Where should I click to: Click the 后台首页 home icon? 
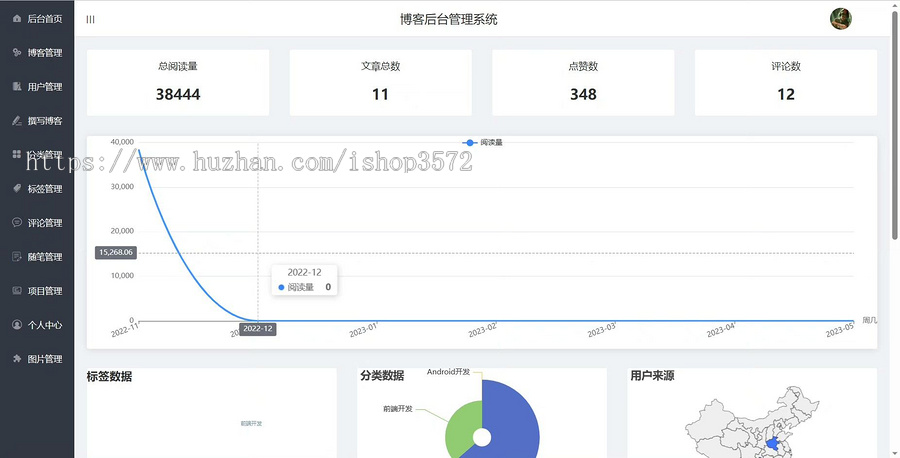pyautogui.click(x=17, y=19)
